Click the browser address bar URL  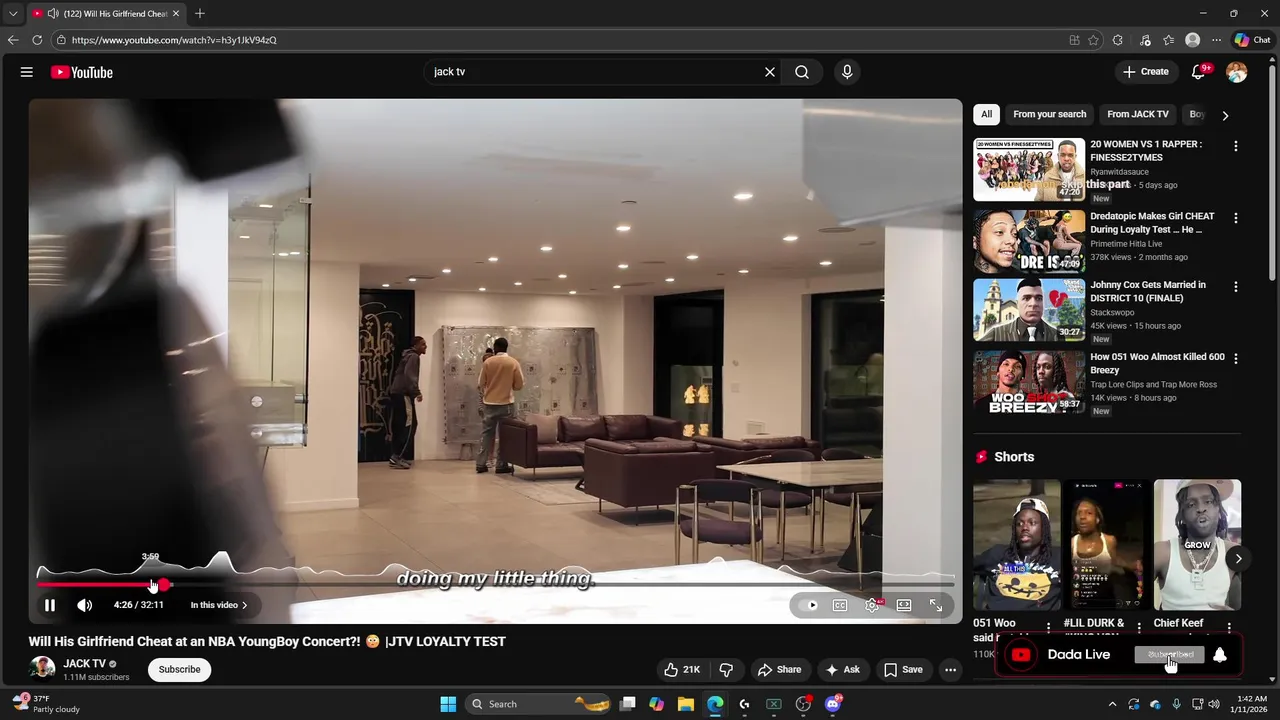click(x=174, y=40)
